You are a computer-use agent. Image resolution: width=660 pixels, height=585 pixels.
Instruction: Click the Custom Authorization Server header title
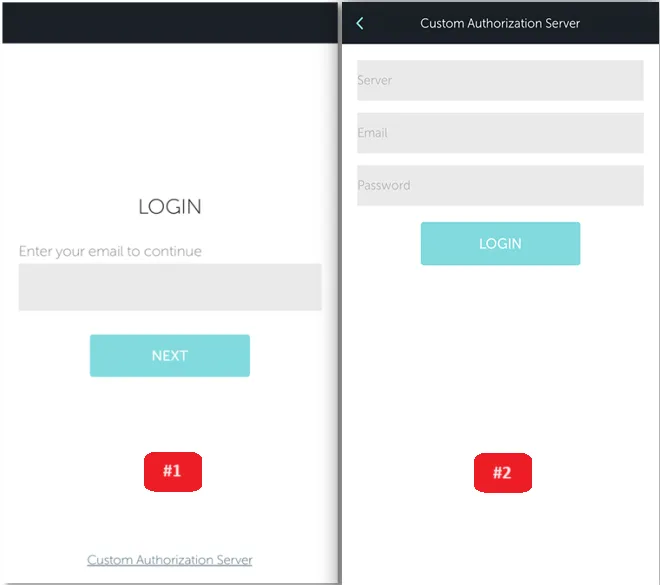[x=500, y=23]
